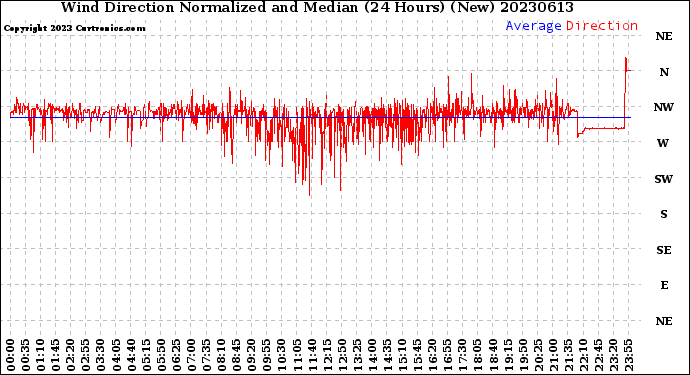Click the '23:55' time axis label
The height and width of the screenshot is (375, 690).
click(628, 355)
